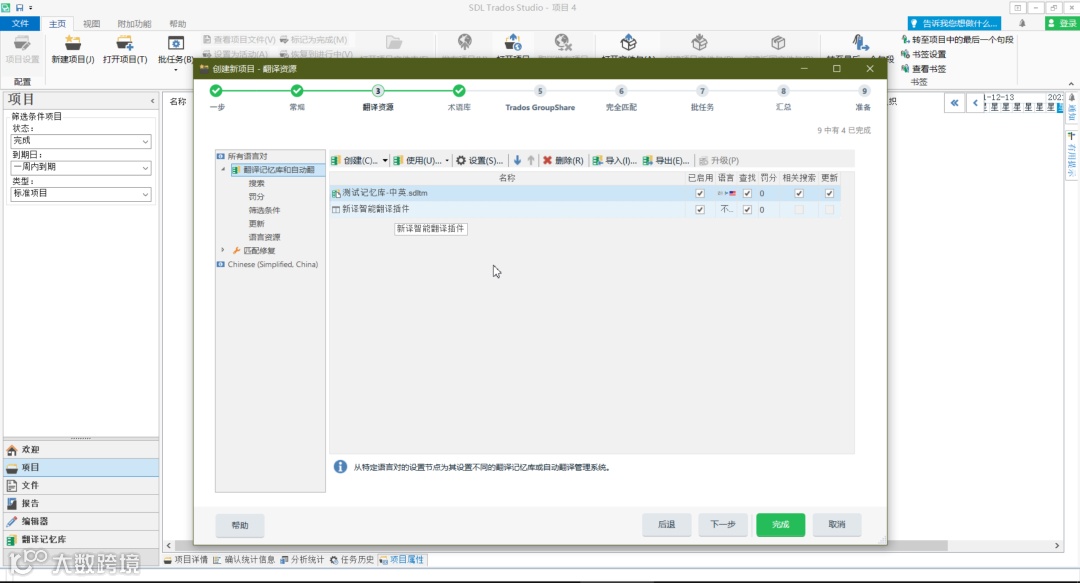The width and height of the screenshot is (1080, 583).
Task: Open the Use (使用) dropdown arrow
Action: click(447, 161)
